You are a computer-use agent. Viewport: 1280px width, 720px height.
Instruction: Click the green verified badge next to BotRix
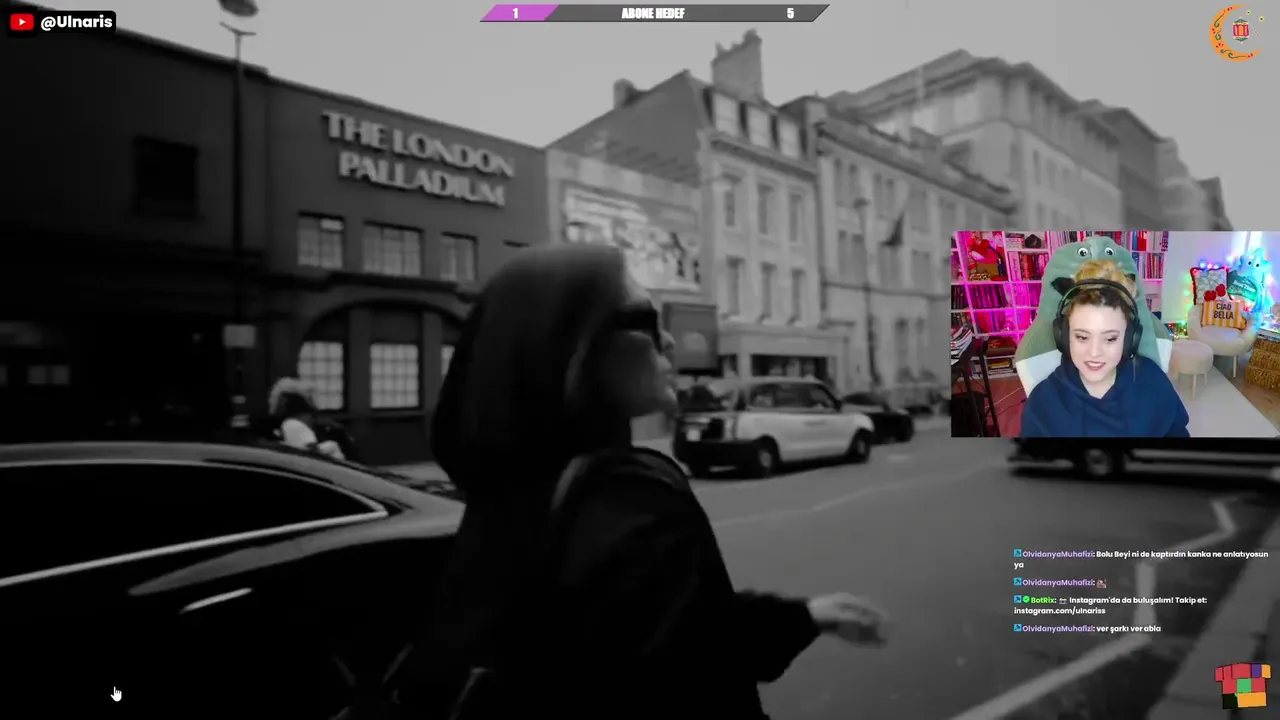click(x=1026, y=600)
